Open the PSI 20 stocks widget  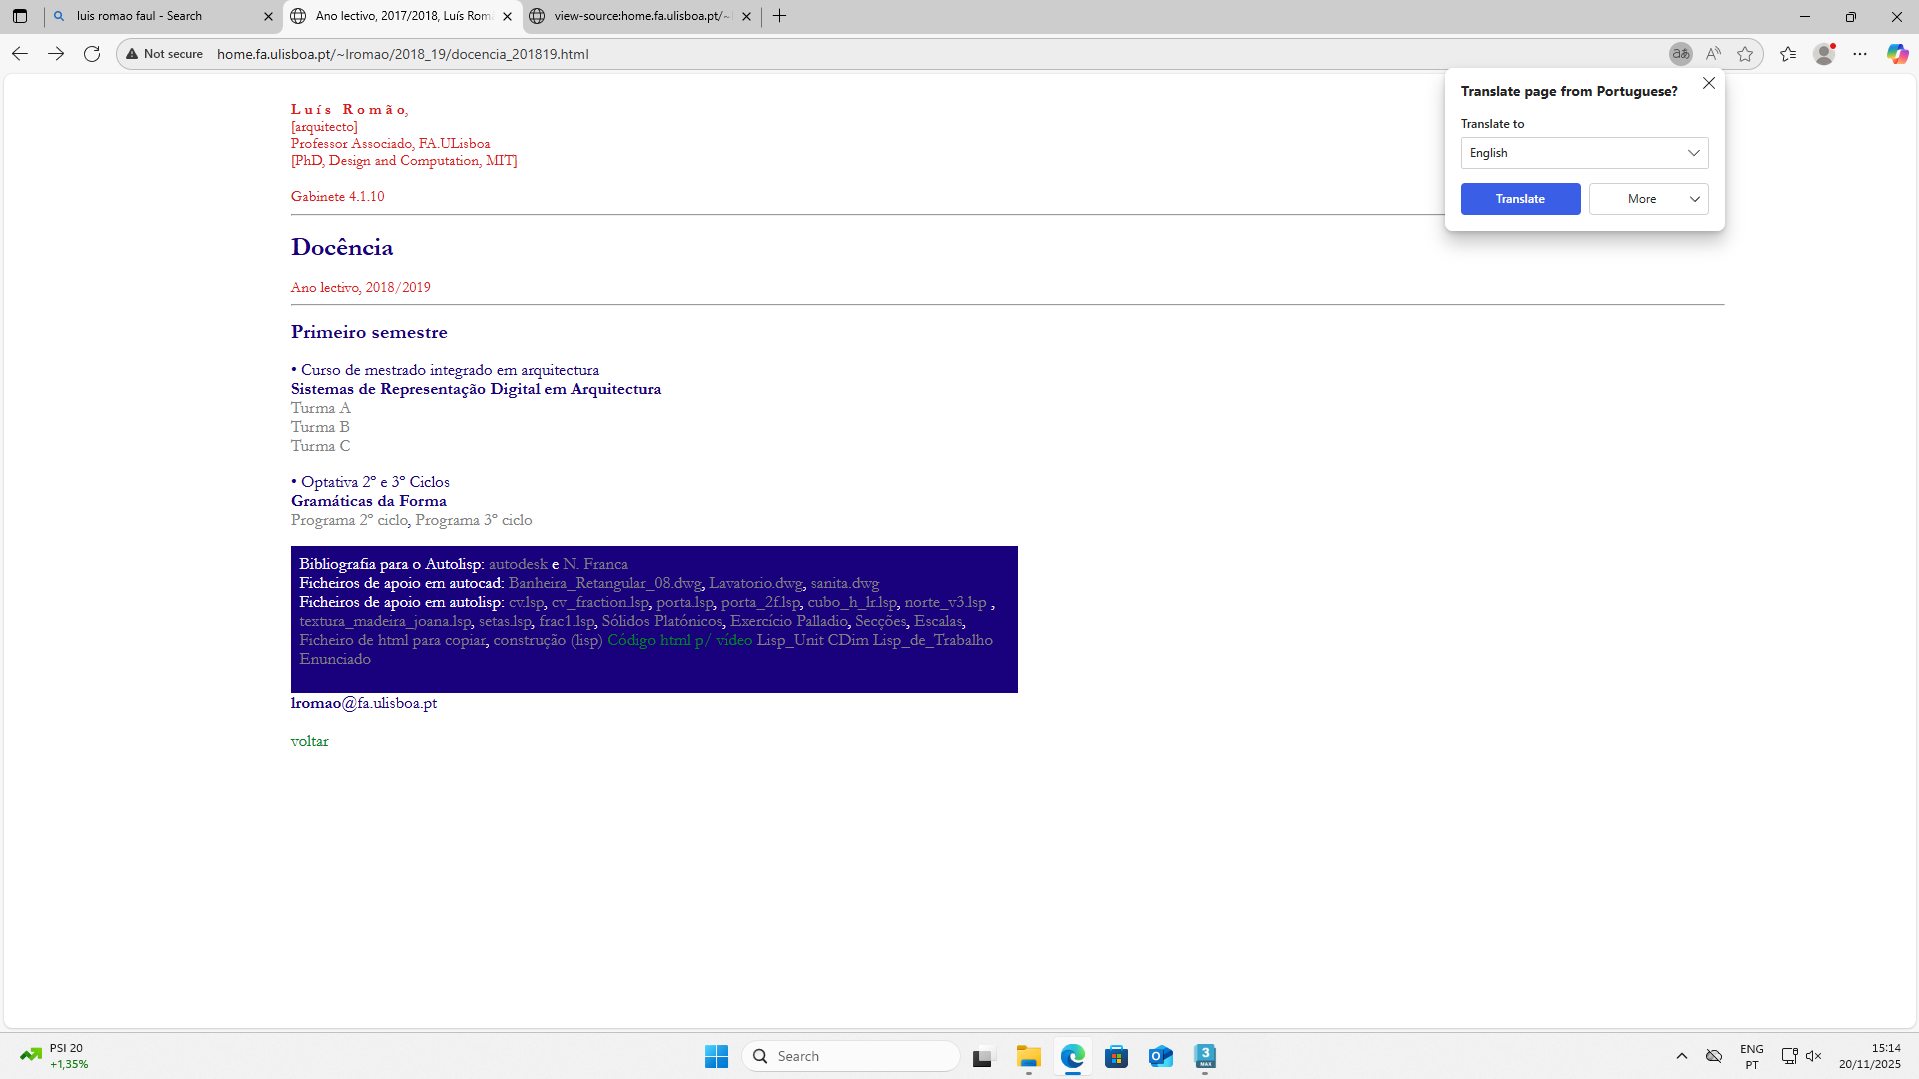tap(55, 1056)
